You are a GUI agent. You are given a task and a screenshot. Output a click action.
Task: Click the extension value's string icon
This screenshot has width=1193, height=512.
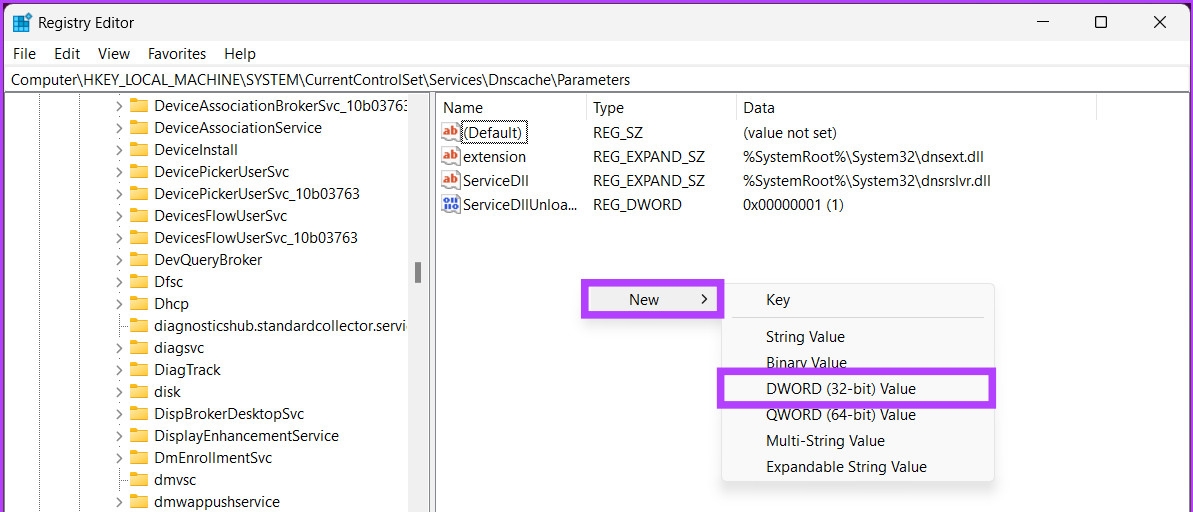(451, 157)
